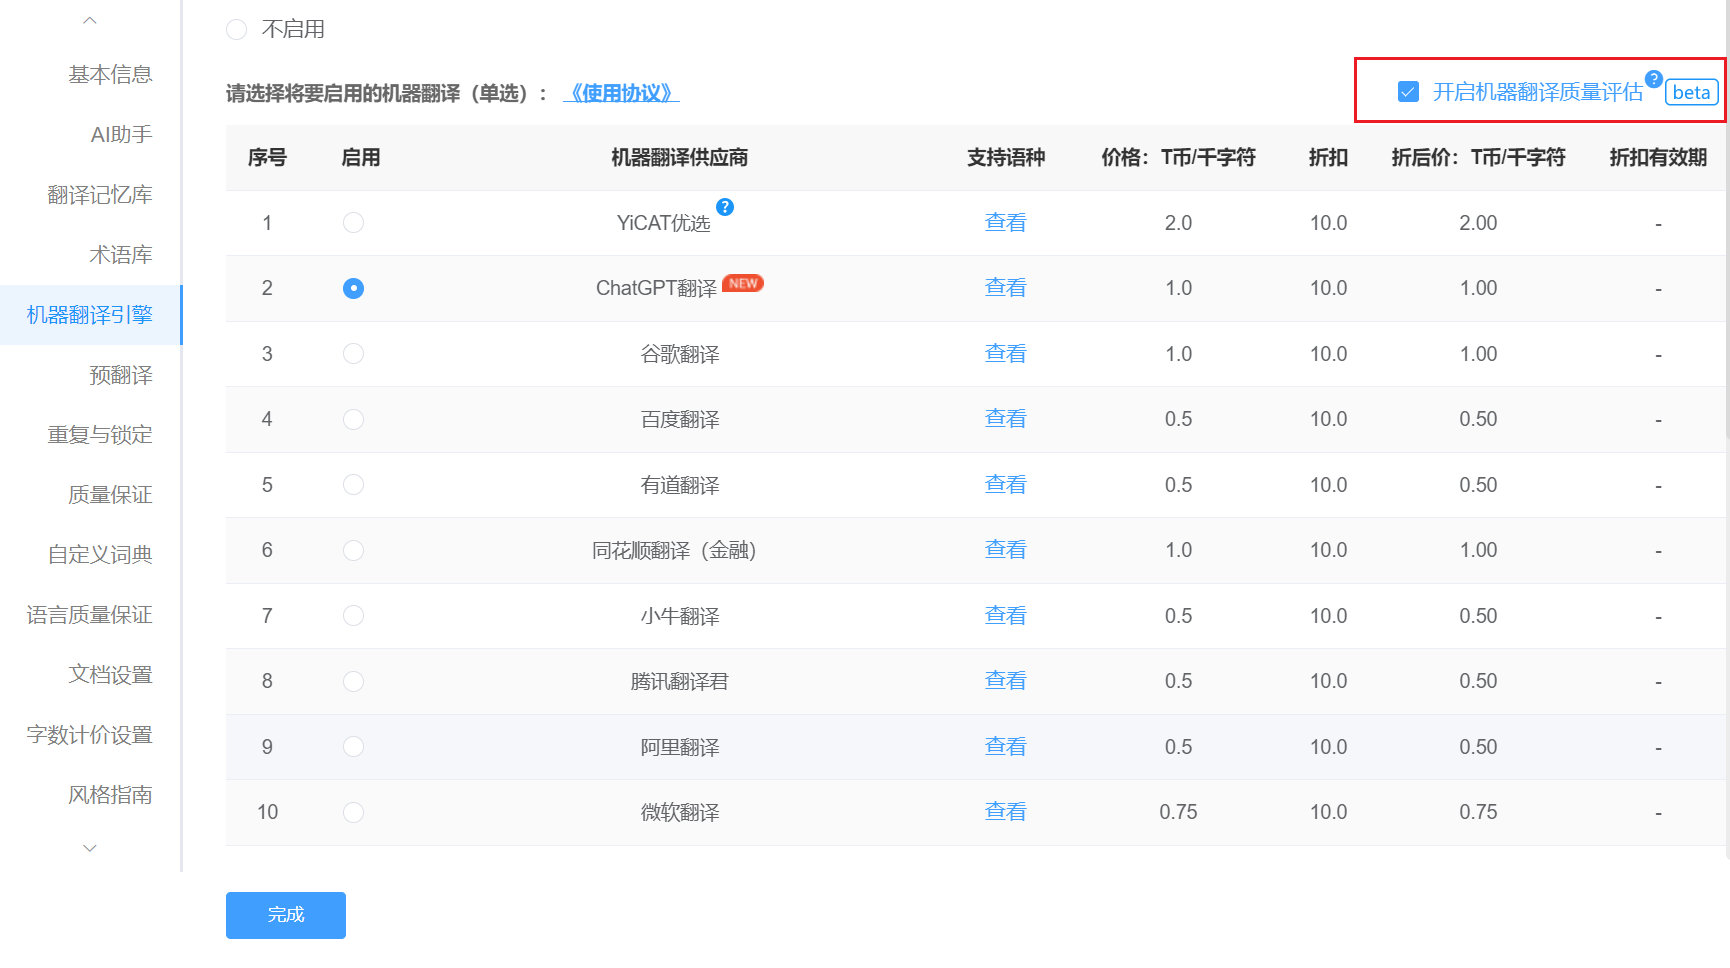Select the 微软翻译 radio button
The height and width of the screenshot is (968, 1730).
(x=353, y=812)
